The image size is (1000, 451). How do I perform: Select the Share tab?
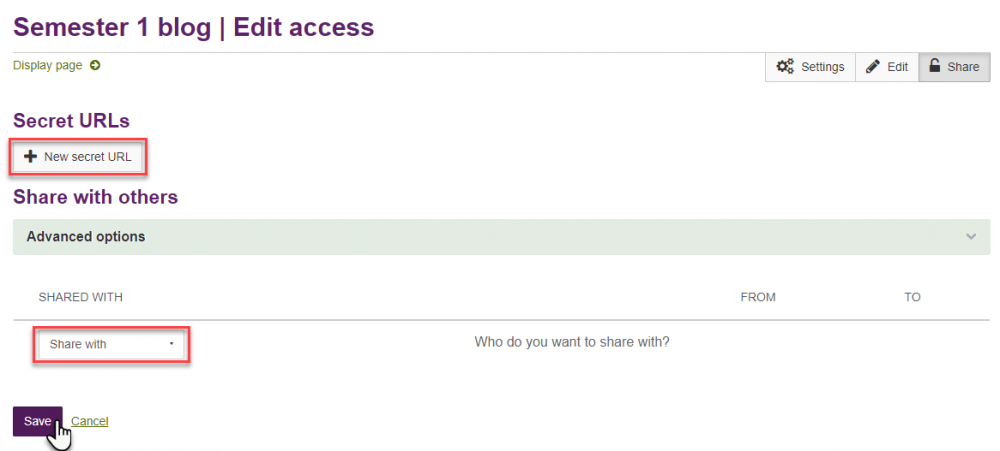tap(954, 67)
